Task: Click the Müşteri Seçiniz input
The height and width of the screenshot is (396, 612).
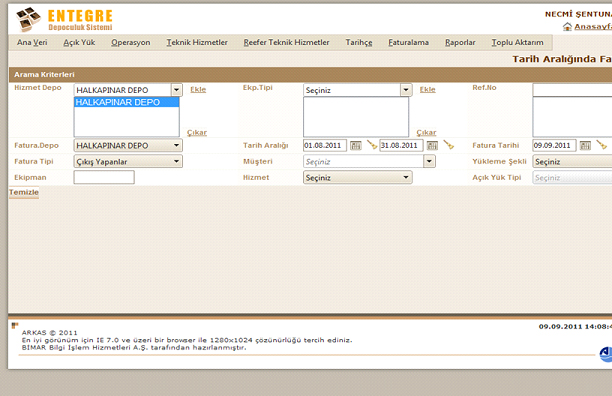Action: tap(364, 162)
